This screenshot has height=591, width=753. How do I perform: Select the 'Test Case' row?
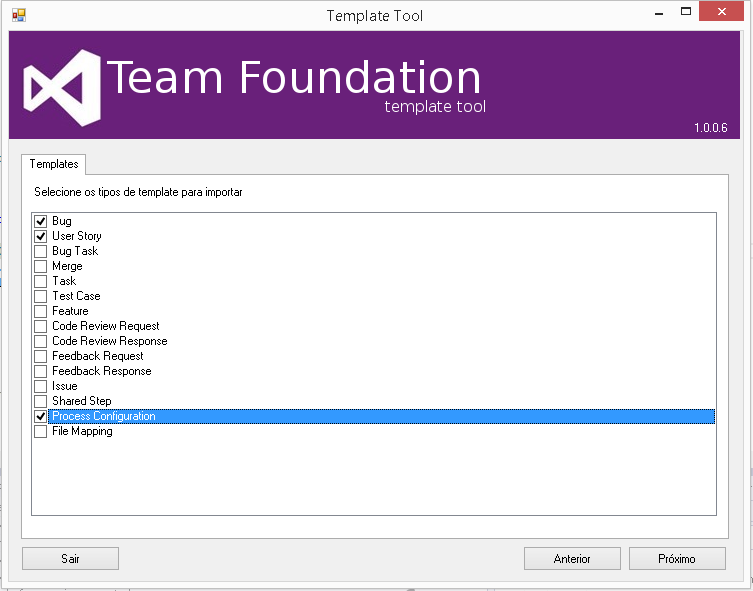pos(76,296)
